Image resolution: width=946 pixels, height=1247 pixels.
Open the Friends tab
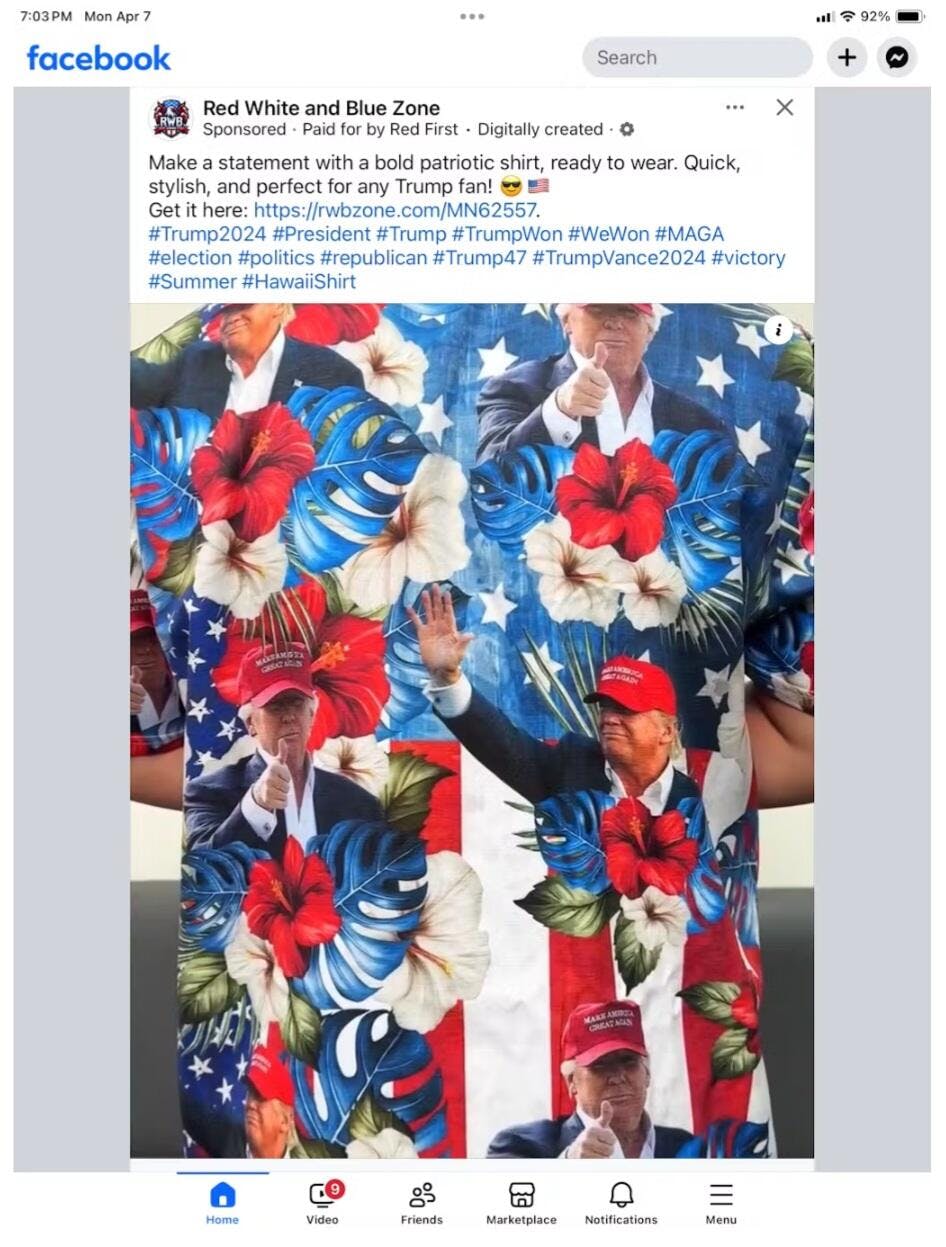(422, 1203)
